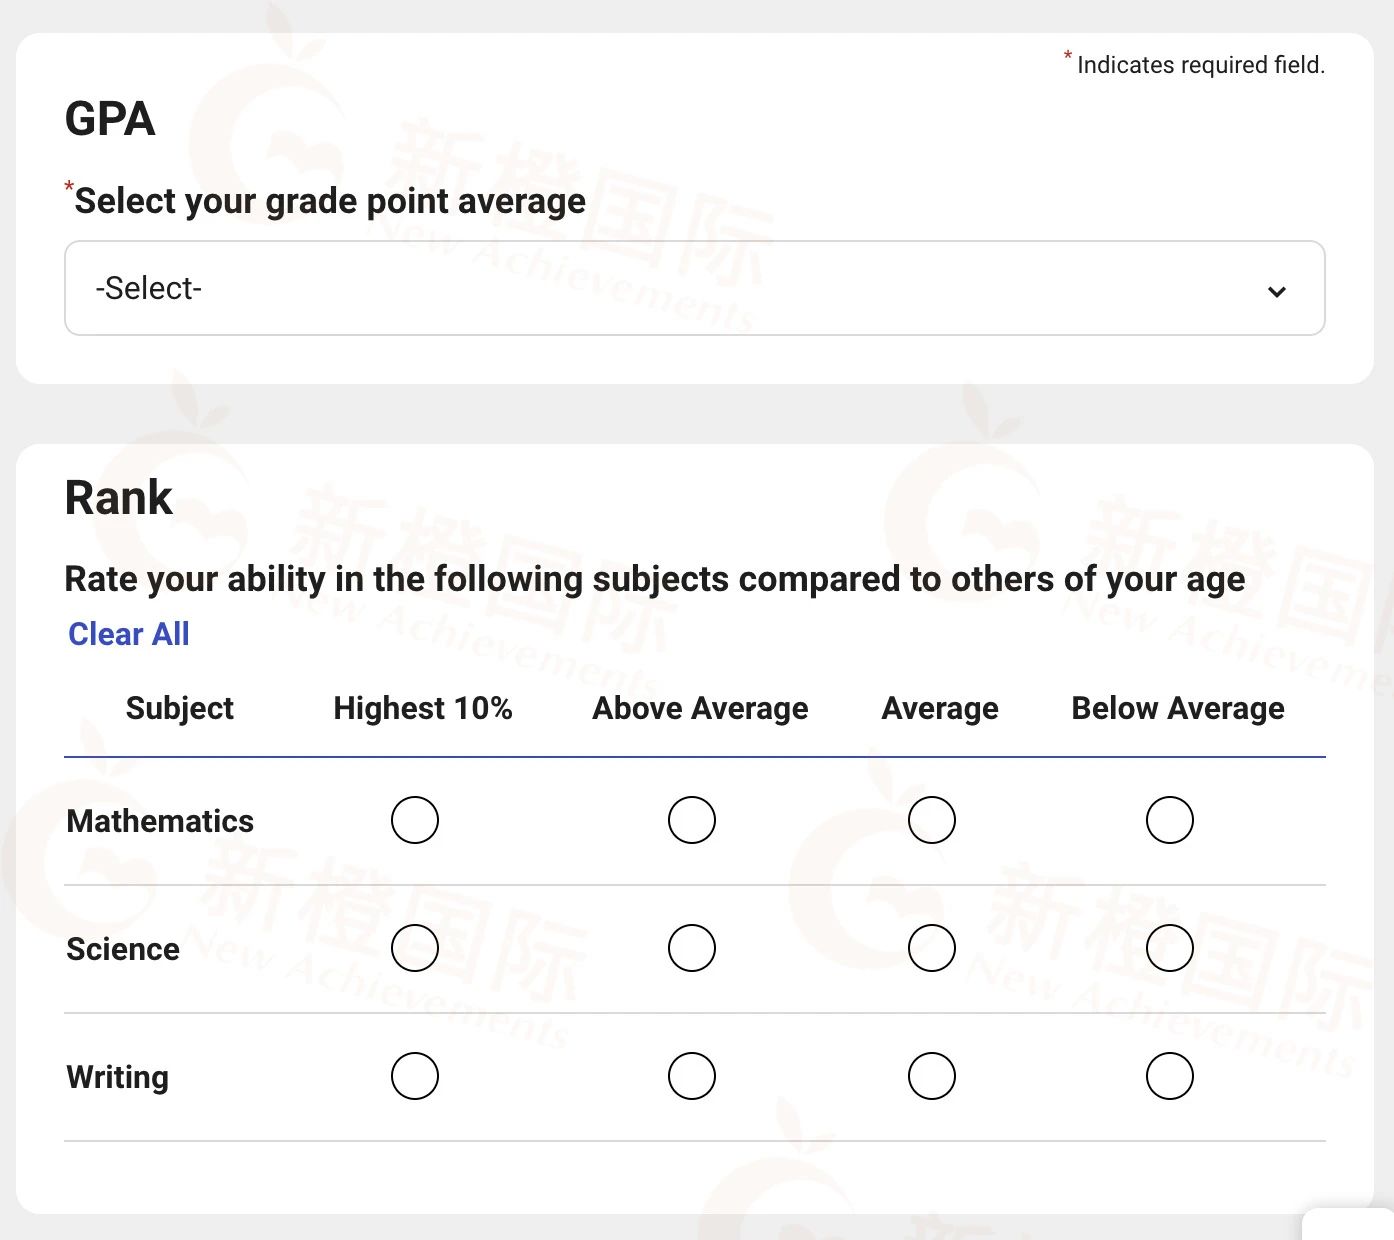Choose Average for Mathematics
The width and height of the screenshot is (1394, 1240).
(x=932, y=820)
